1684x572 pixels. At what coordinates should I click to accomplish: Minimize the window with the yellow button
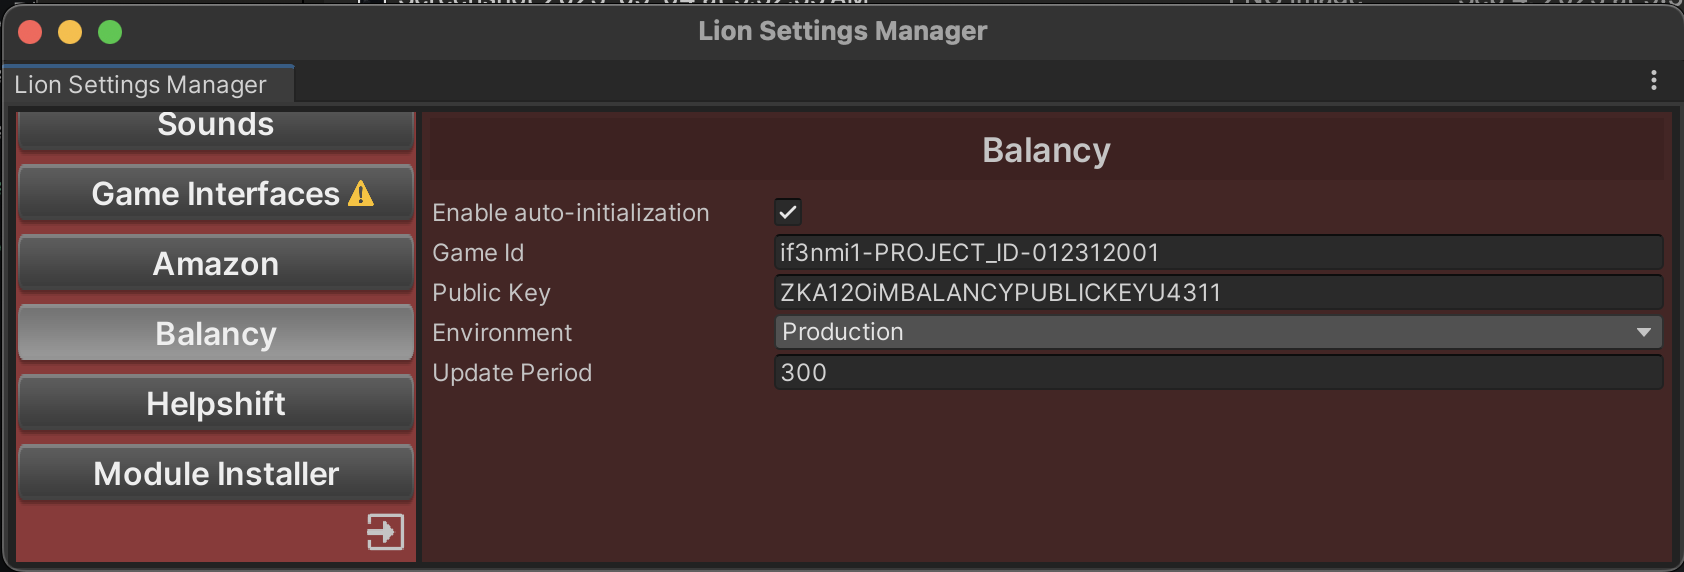(70, 32)
